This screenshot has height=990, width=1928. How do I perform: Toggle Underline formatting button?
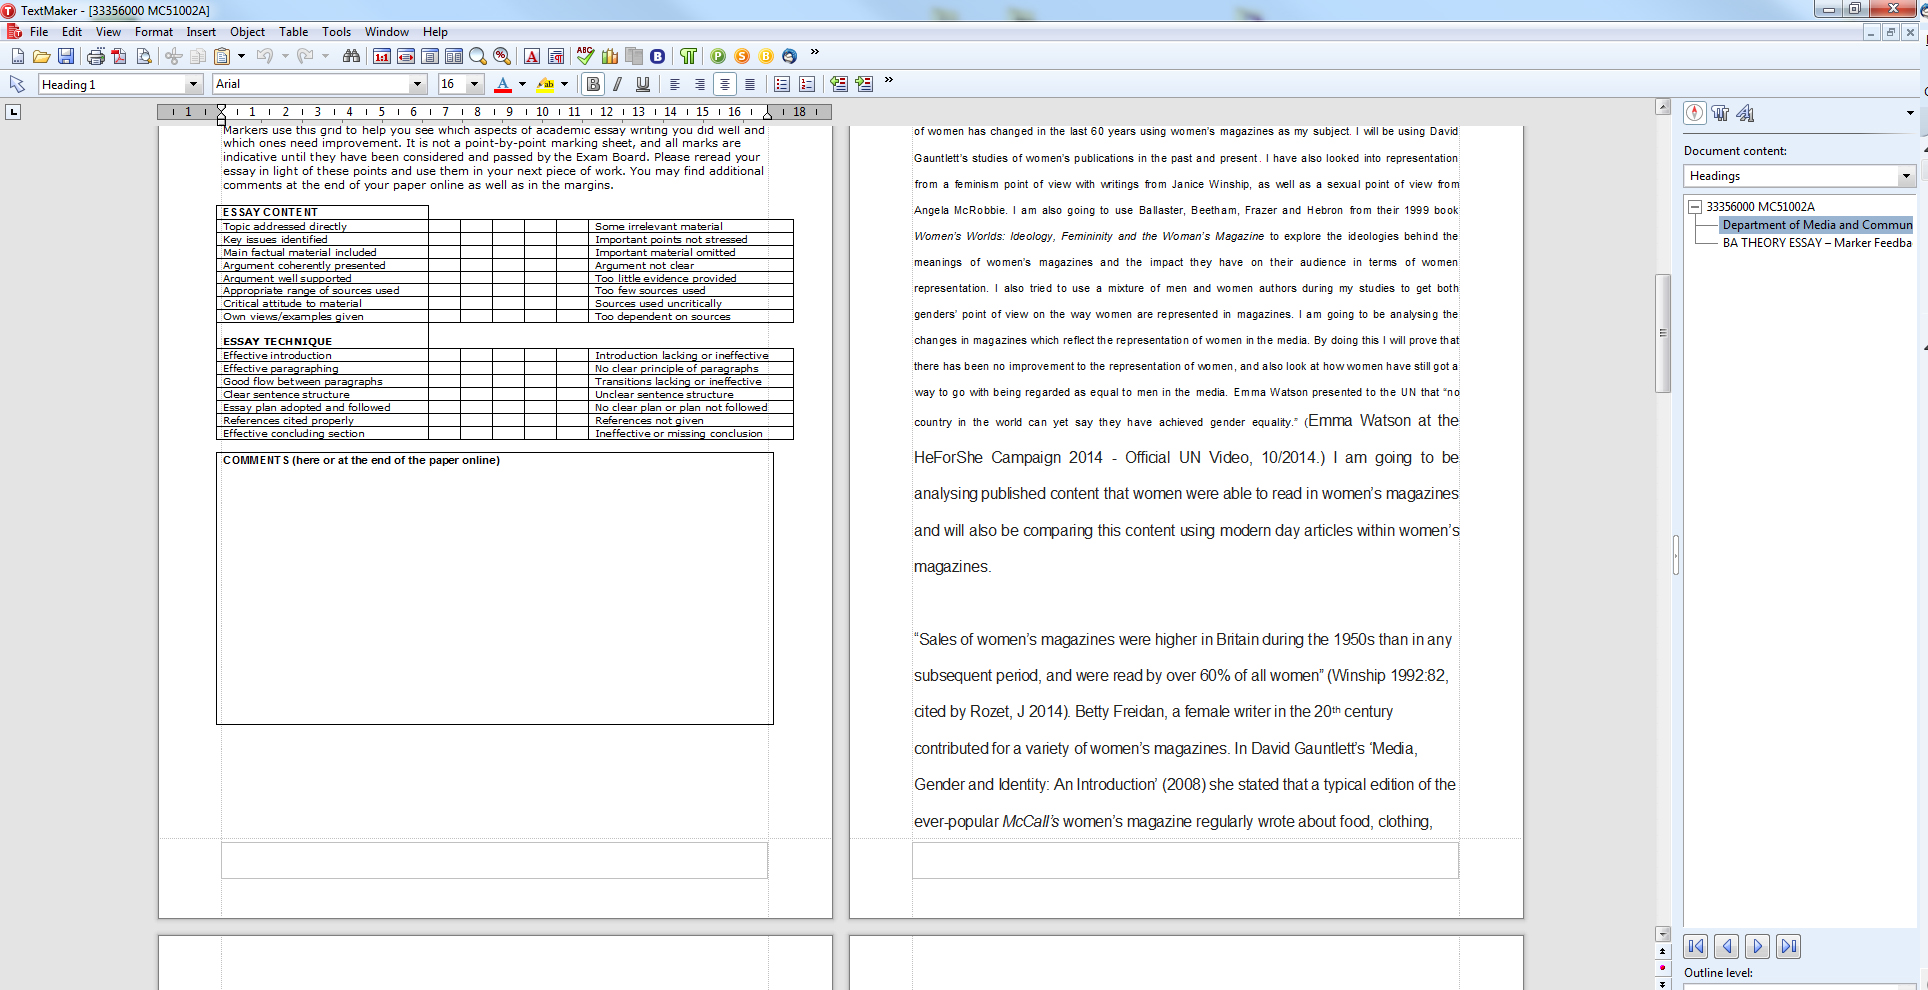click(643, 84)
